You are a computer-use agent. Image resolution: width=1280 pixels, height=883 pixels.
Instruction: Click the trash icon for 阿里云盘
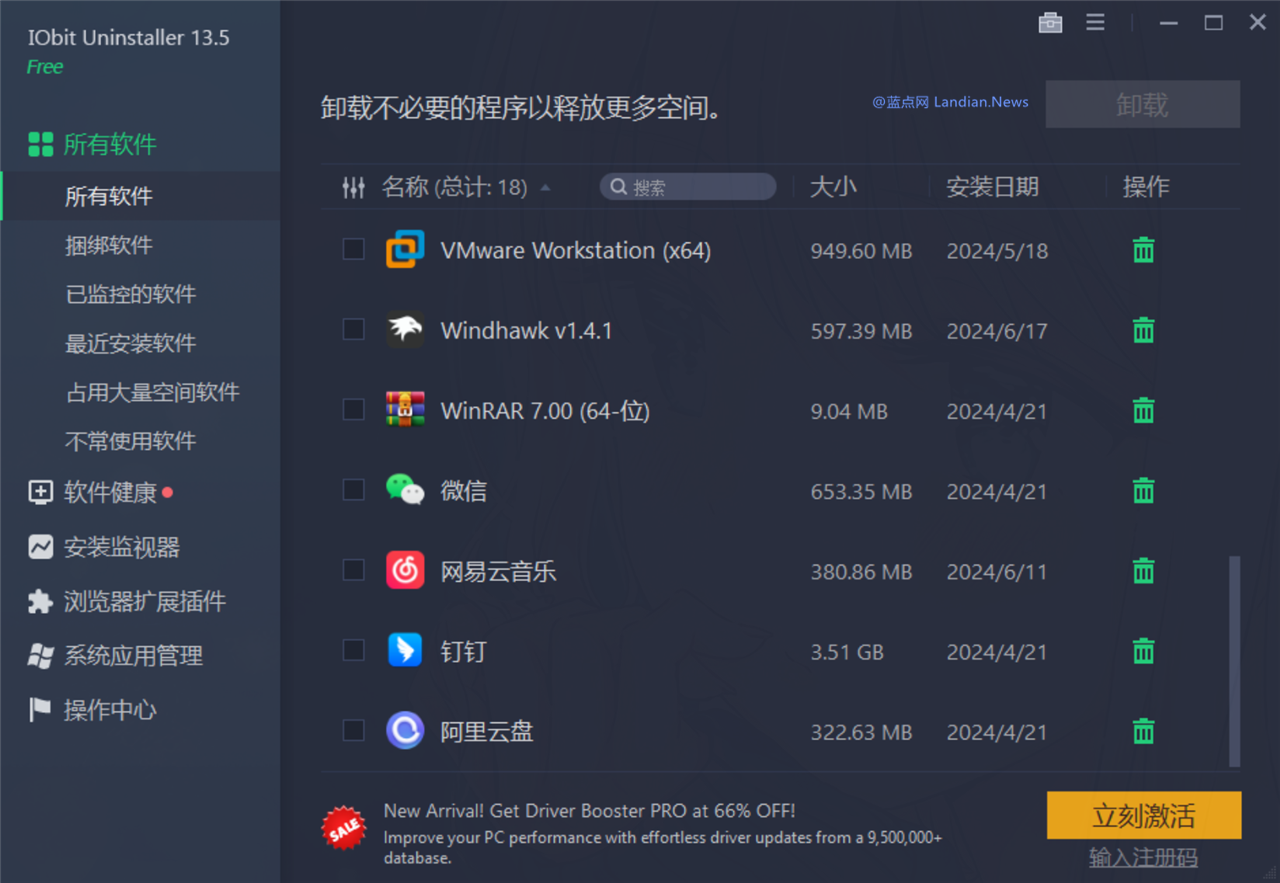tap(1143, 731)
